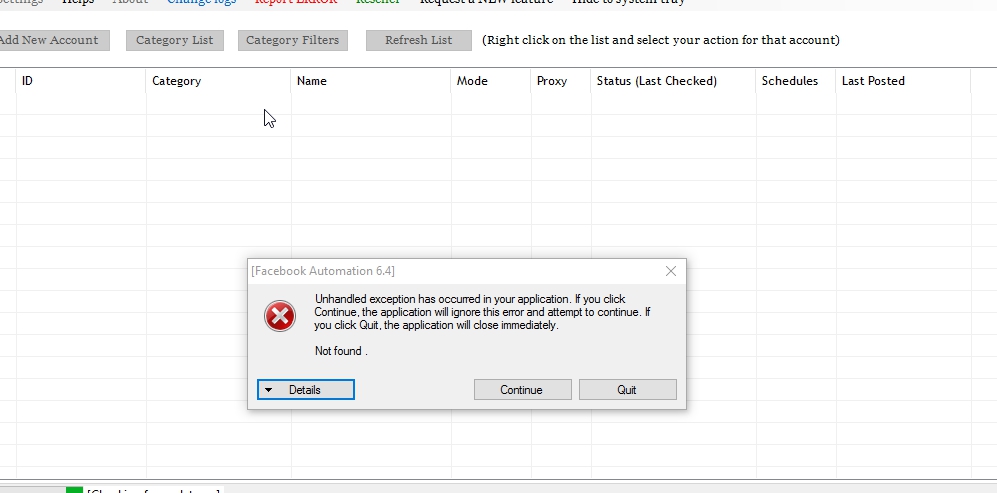Screen dimensions: 997x493
Task: Click the [Facebook Automation 6.4] dialog title
Action: [323, 271]
